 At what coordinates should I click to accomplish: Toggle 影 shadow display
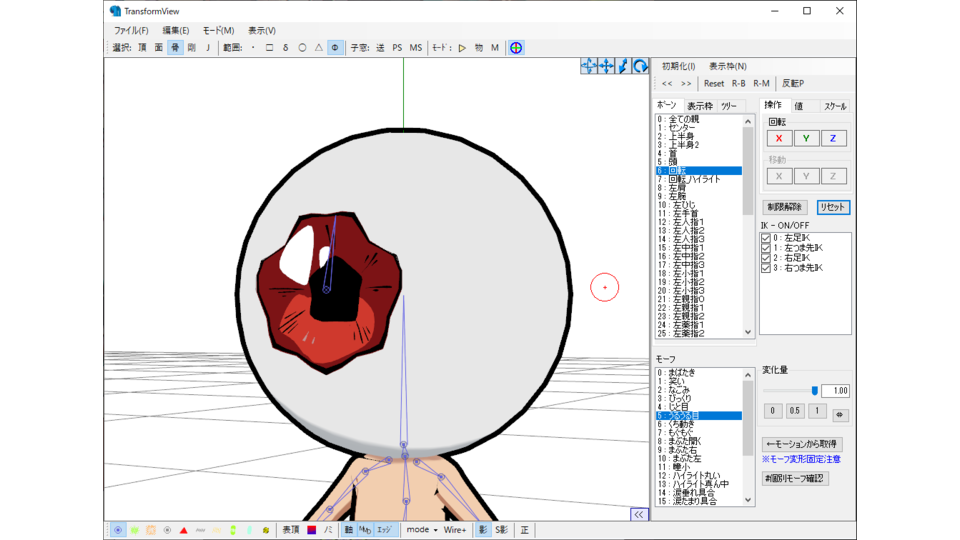[483, 530]
